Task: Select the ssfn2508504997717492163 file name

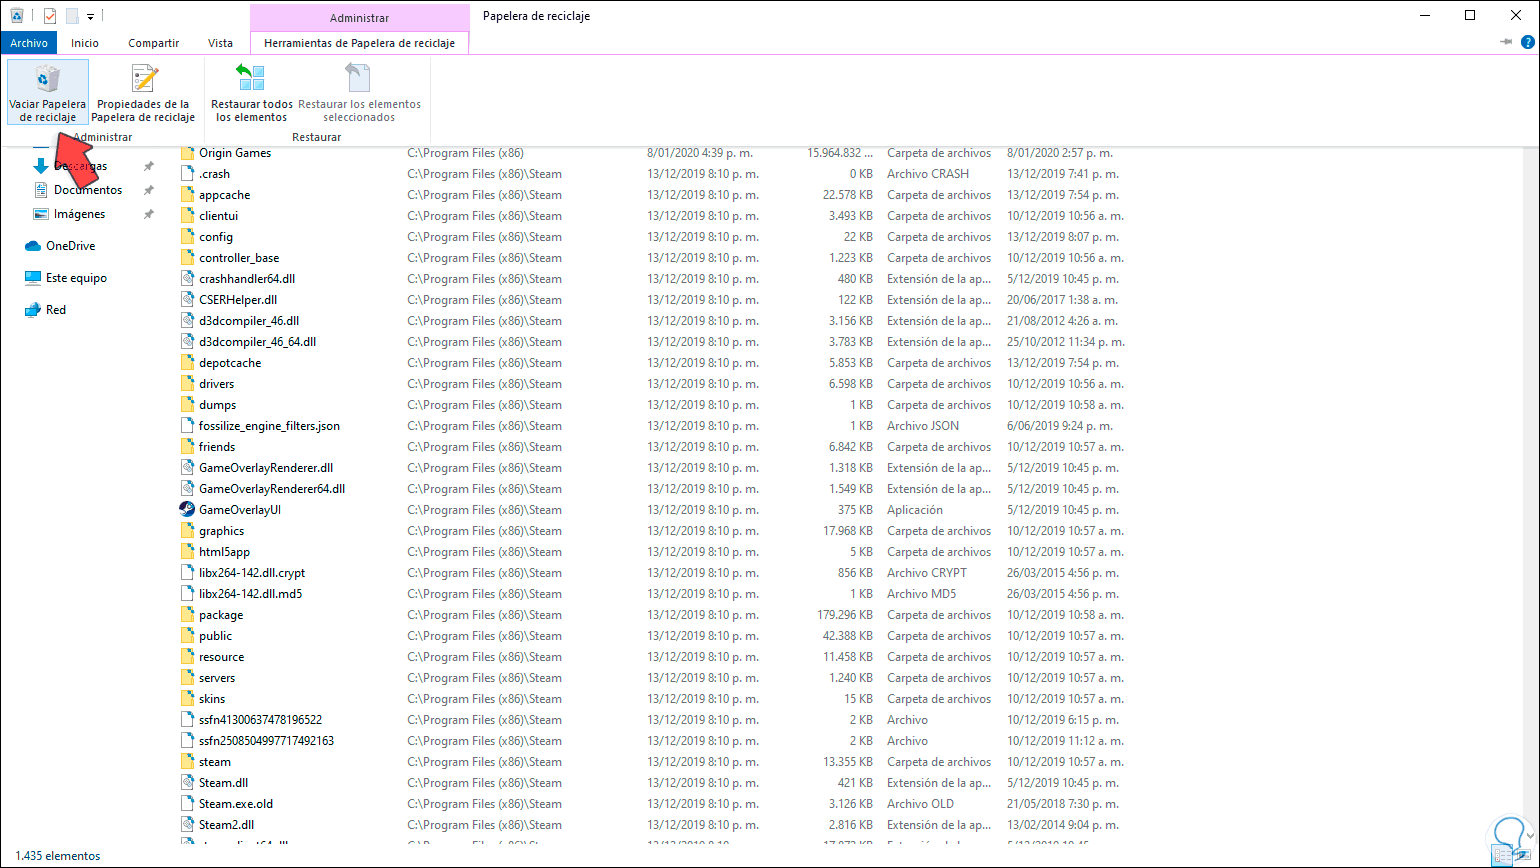Action: pyautogui.click(x=267, y=741)
